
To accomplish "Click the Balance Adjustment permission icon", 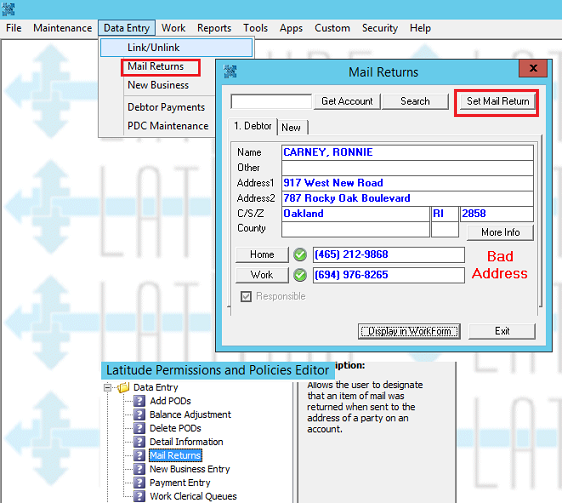I will pos(139,414).
